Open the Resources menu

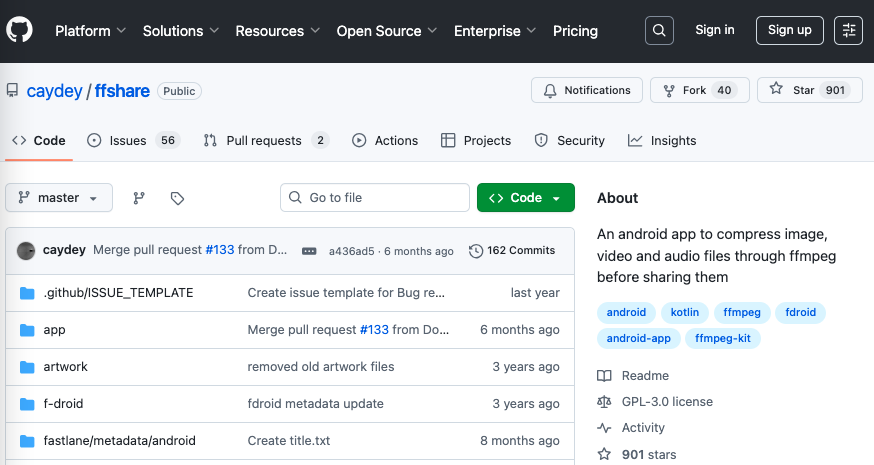click(x=278, y=31)
